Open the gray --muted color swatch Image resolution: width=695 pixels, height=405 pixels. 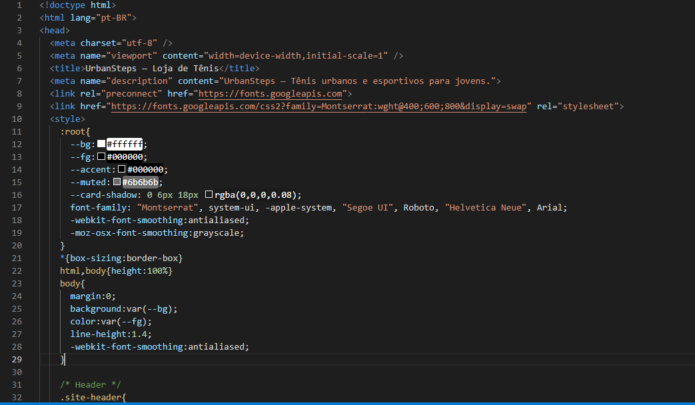coord(117,183)
